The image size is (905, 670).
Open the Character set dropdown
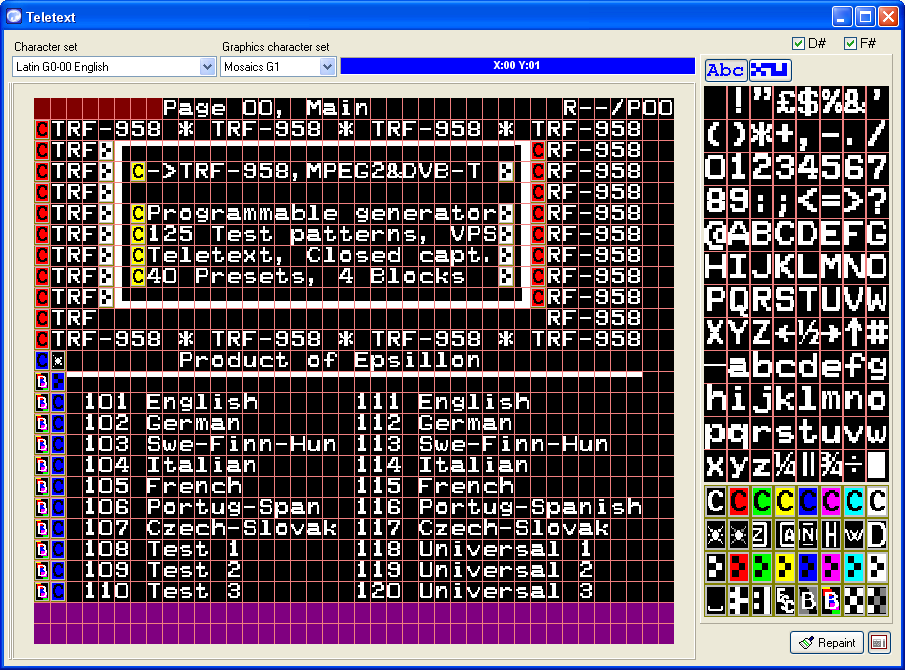pyautogui.click(x=114, y=67)
